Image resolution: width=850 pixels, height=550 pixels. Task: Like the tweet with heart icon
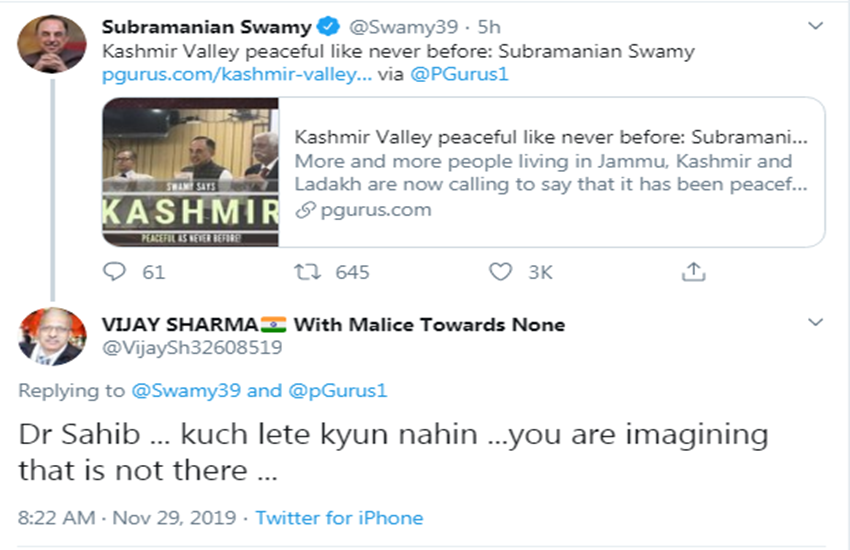pyautogui.click(x=500, y=271)
